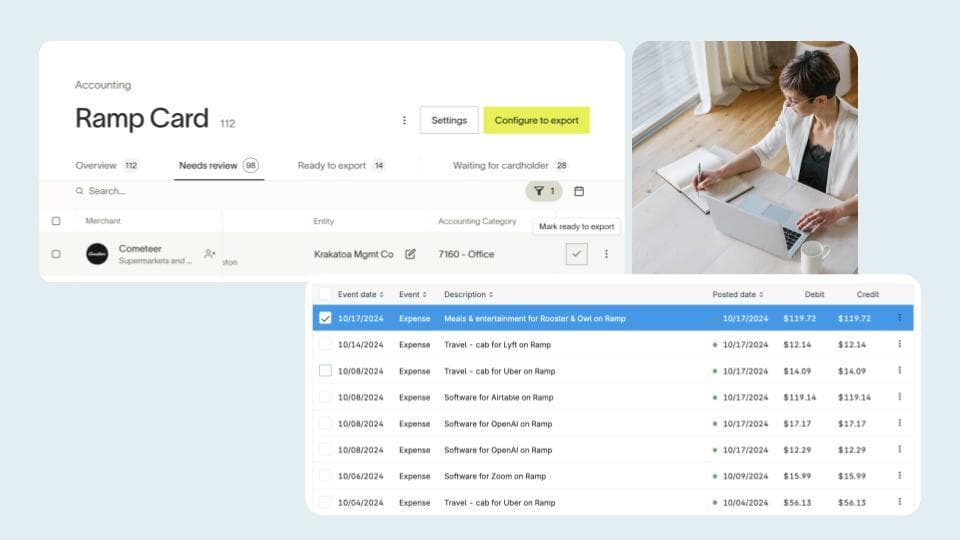Click the Configure to export button
960x540 pixels.
536,120
